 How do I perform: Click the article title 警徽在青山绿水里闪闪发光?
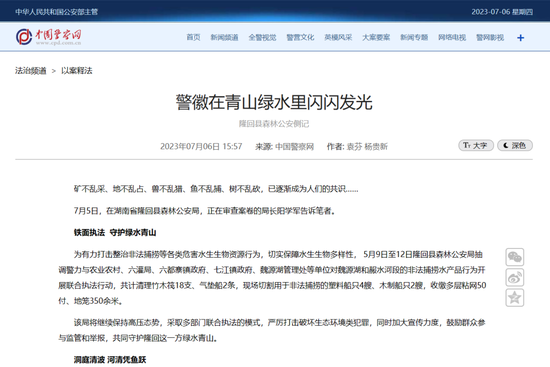(274, 102)
